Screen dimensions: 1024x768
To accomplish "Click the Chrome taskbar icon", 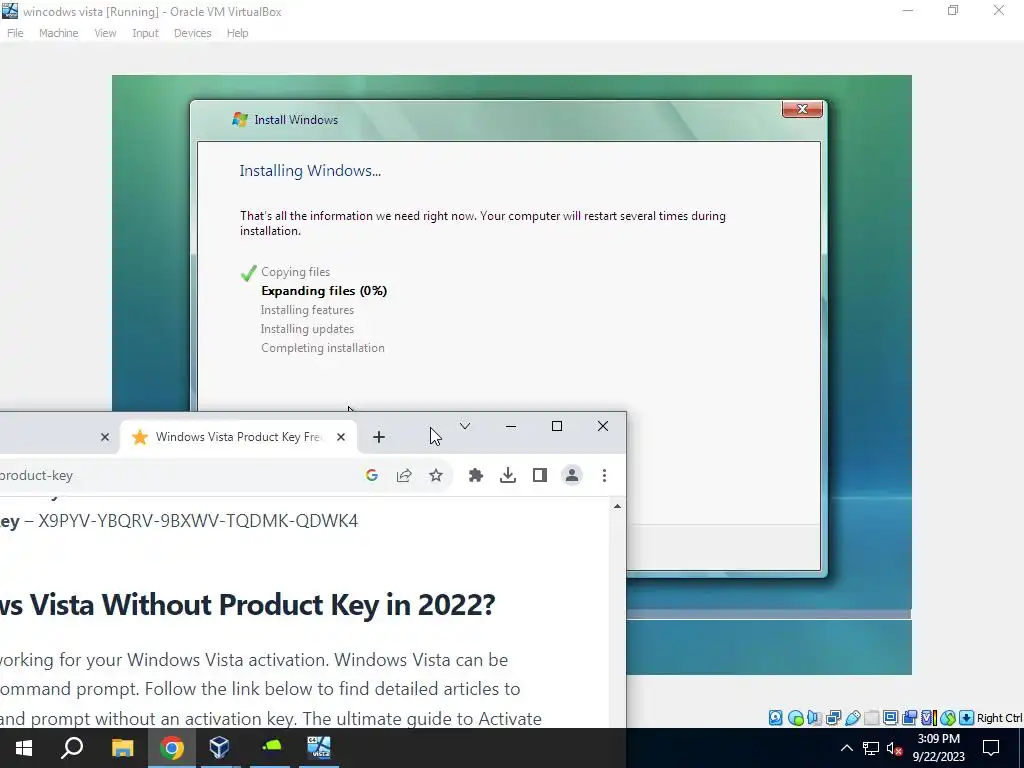I will pyautogui.click(x=172, y=748).
